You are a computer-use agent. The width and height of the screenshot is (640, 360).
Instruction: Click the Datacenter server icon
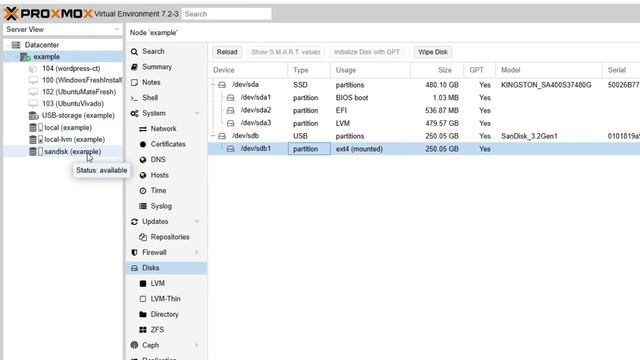16,45
